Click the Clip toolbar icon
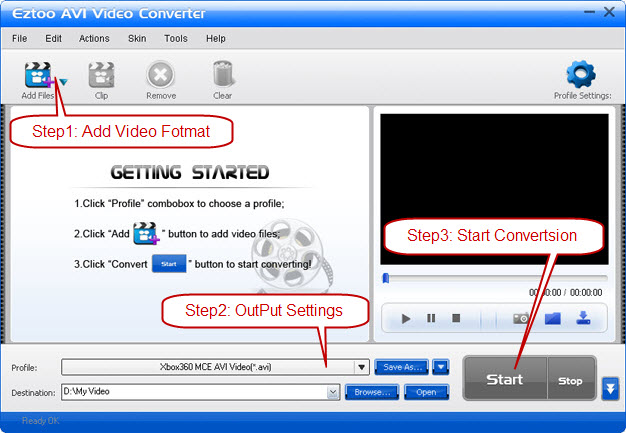Viewport: 626px width, 433px height. point(101,75)
